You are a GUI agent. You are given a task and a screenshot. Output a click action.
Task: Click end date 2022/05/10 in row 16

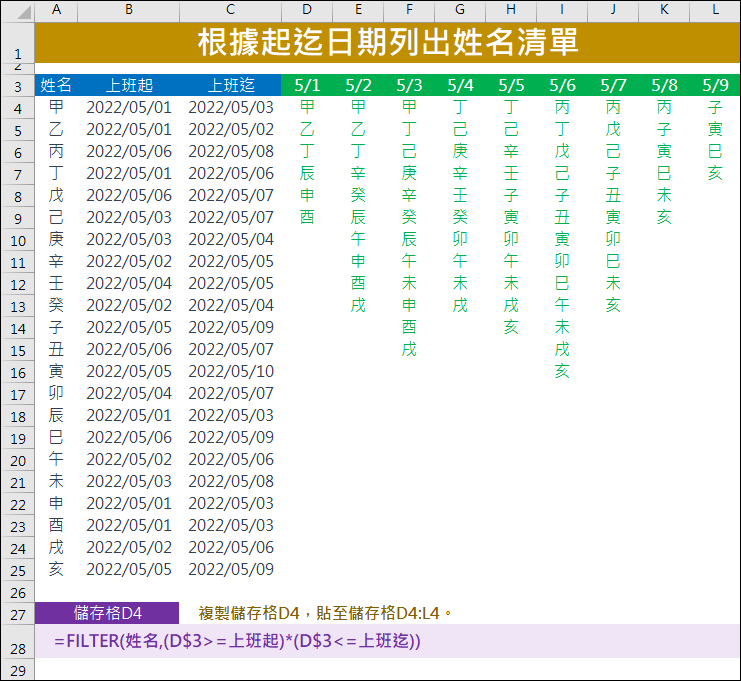click(x=230, y=371)
